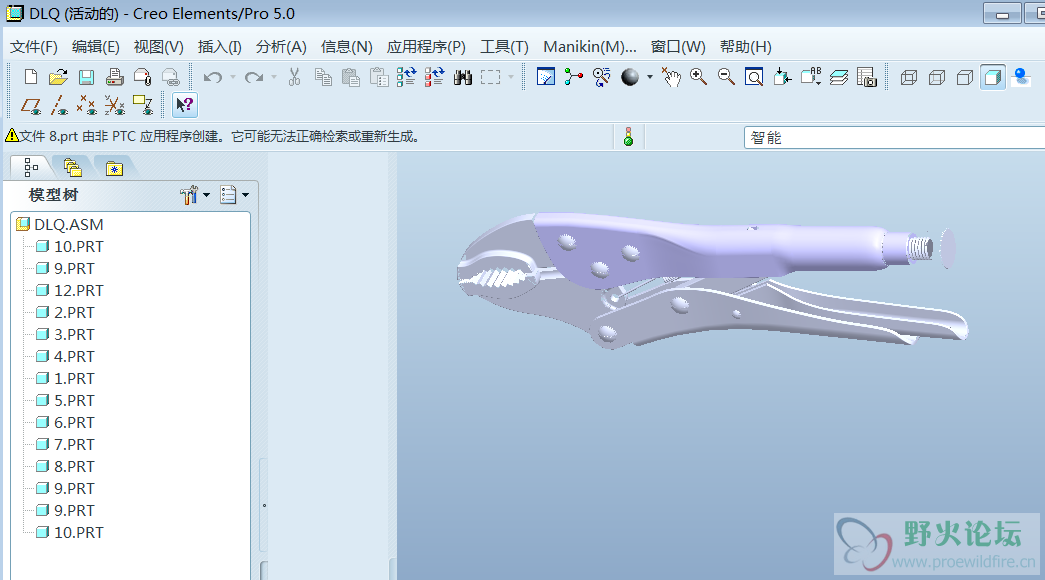Open the View Manager icon
Image resolution: width=1045 pixels, height=580 pixels.
(866, 77)
